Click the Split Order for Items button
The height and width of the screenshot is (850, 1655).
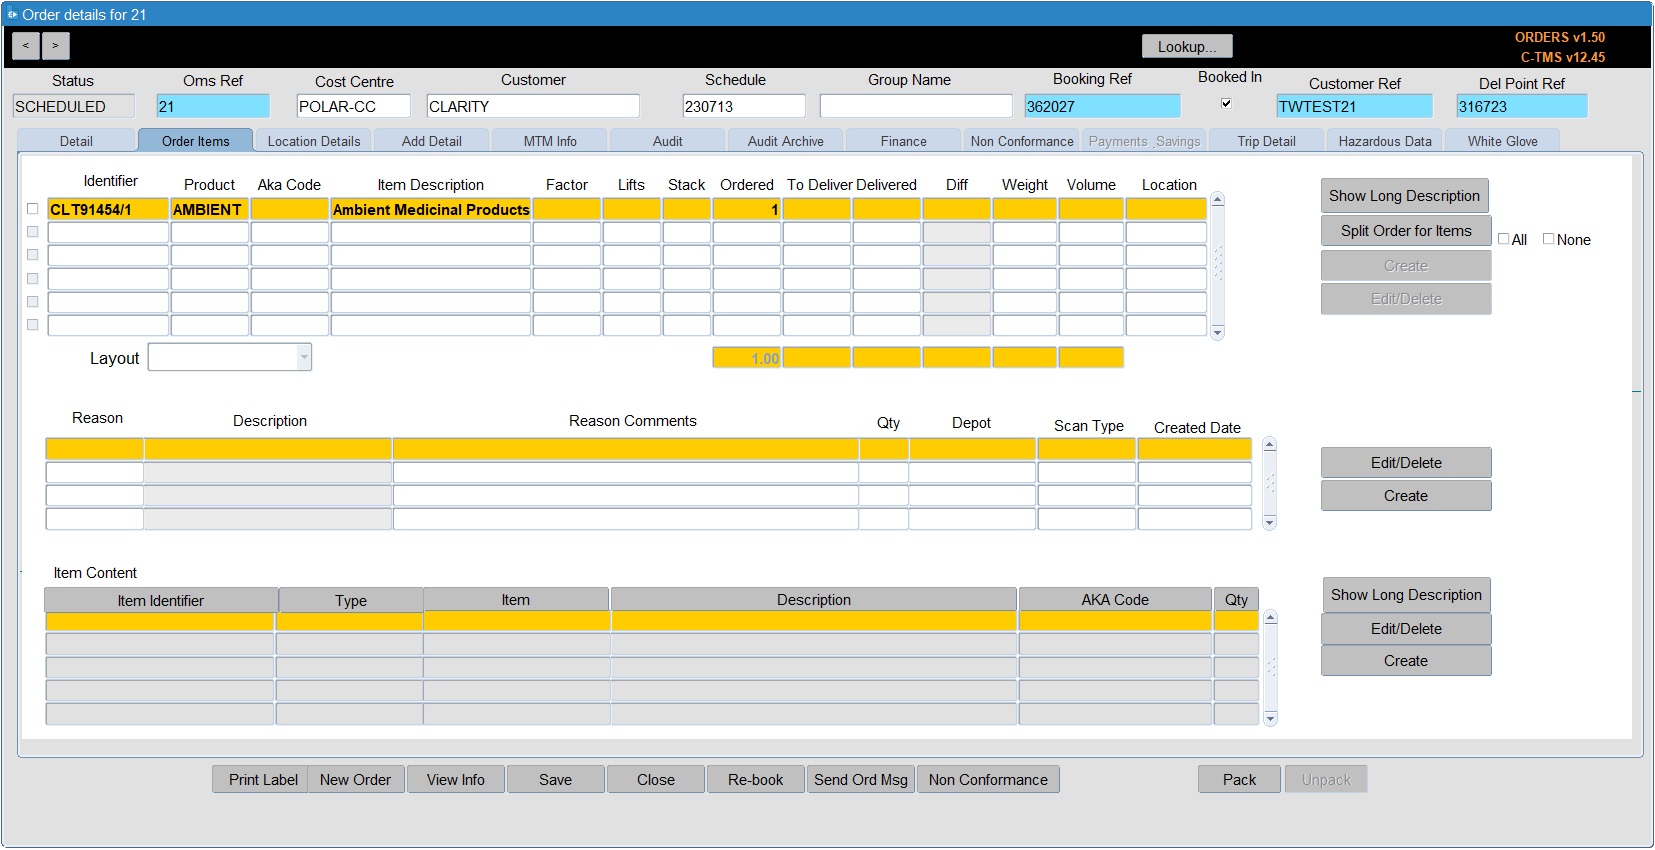(1406, 231)
